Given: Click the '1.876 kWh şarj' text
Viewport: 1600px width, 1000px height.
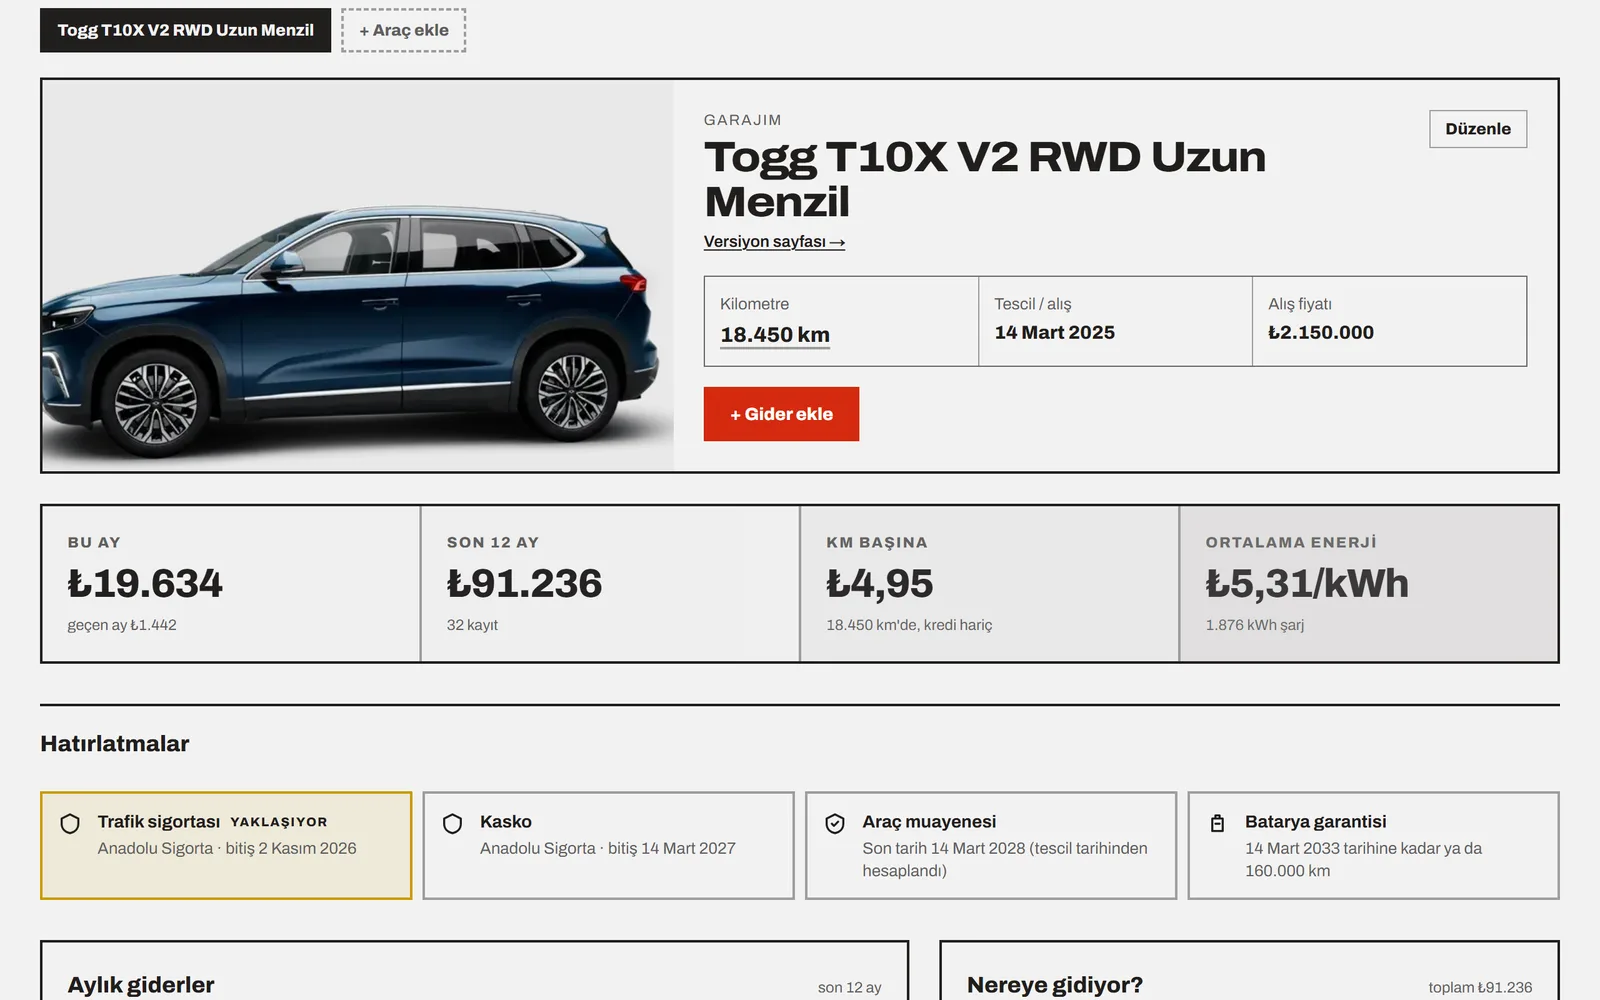Looking at the screenshot, I should coord(1255,625).
